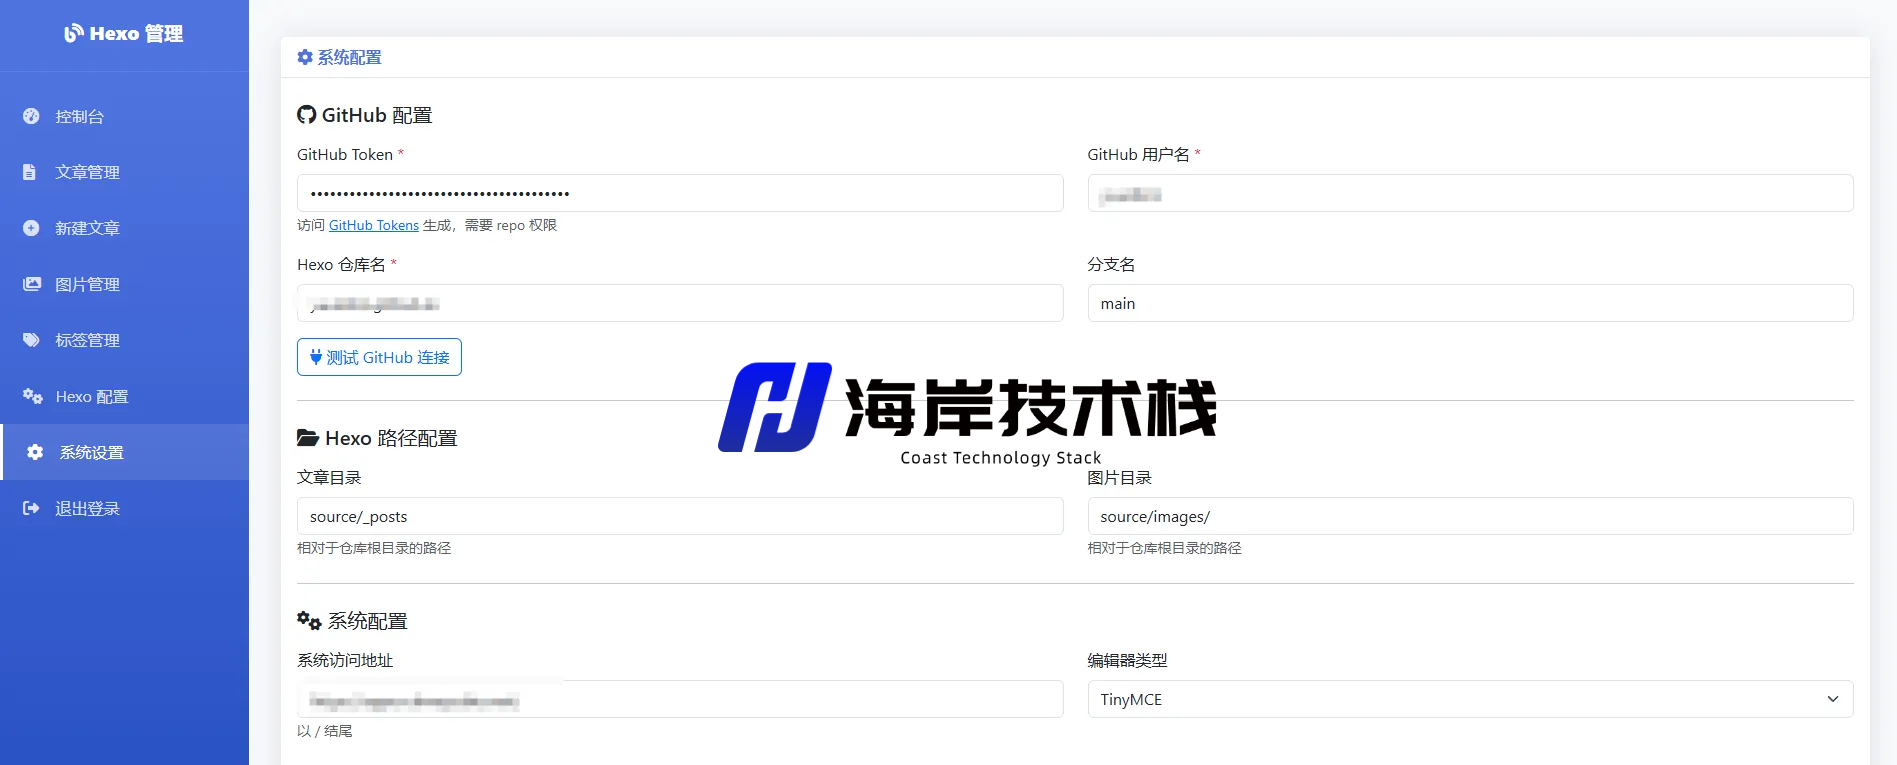This screenshot has width=1897, height=765.
Task: Click the document icon beside 文章管理
Action: point(30,172)
